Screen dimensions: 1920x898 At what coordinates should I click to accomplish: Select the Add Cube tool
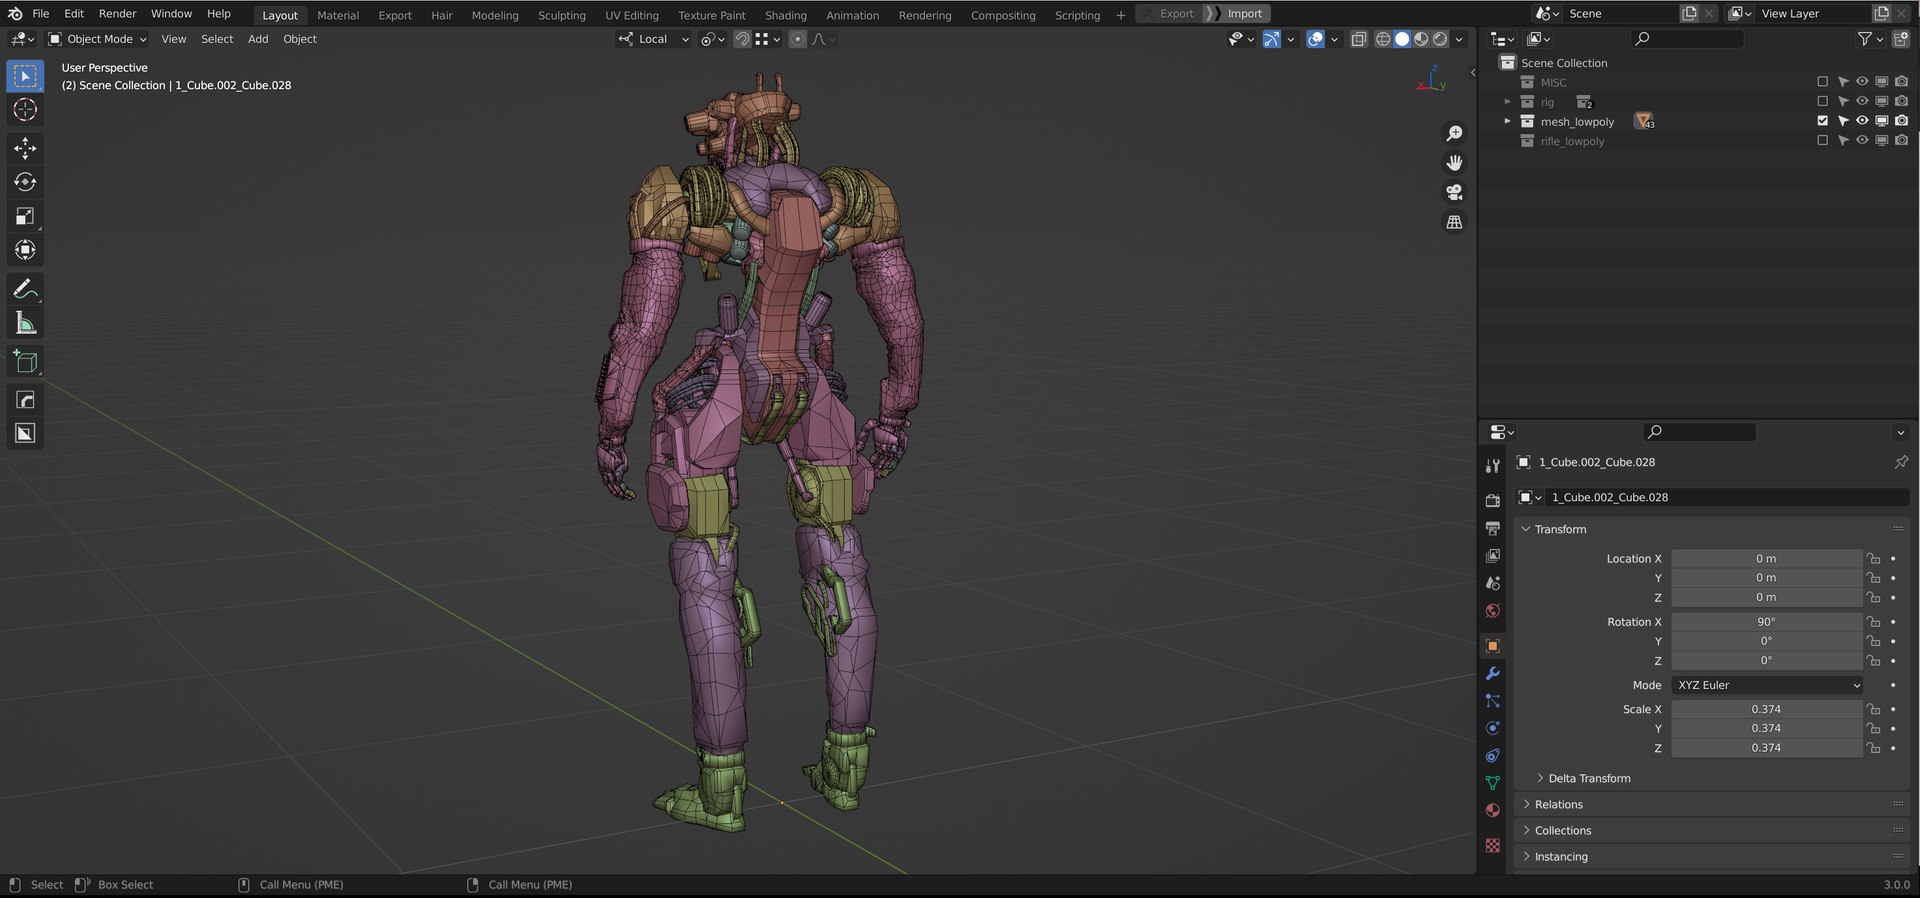click(x=25, y=361)
